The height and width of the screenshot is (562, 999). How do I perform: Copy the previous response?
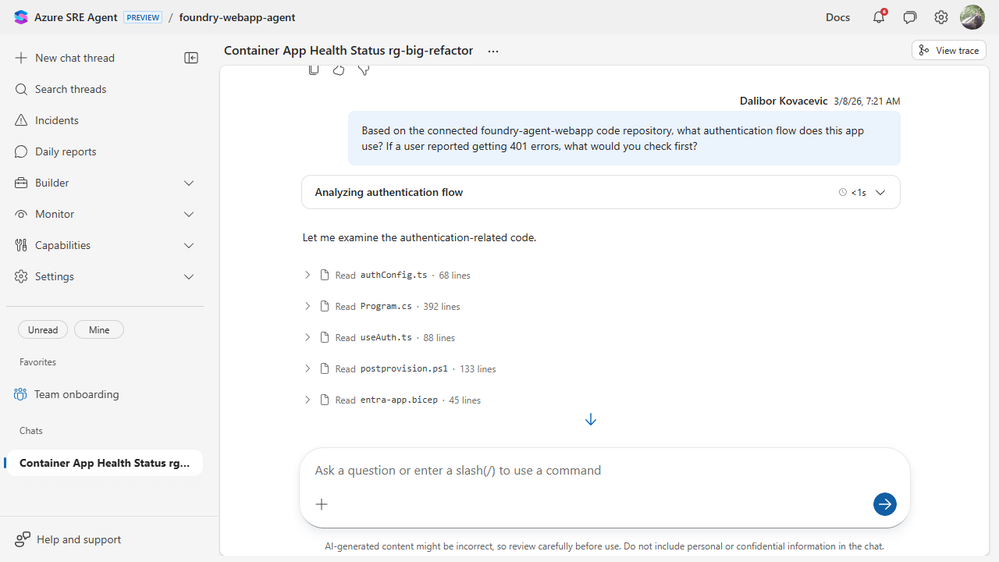coord(313,70)
